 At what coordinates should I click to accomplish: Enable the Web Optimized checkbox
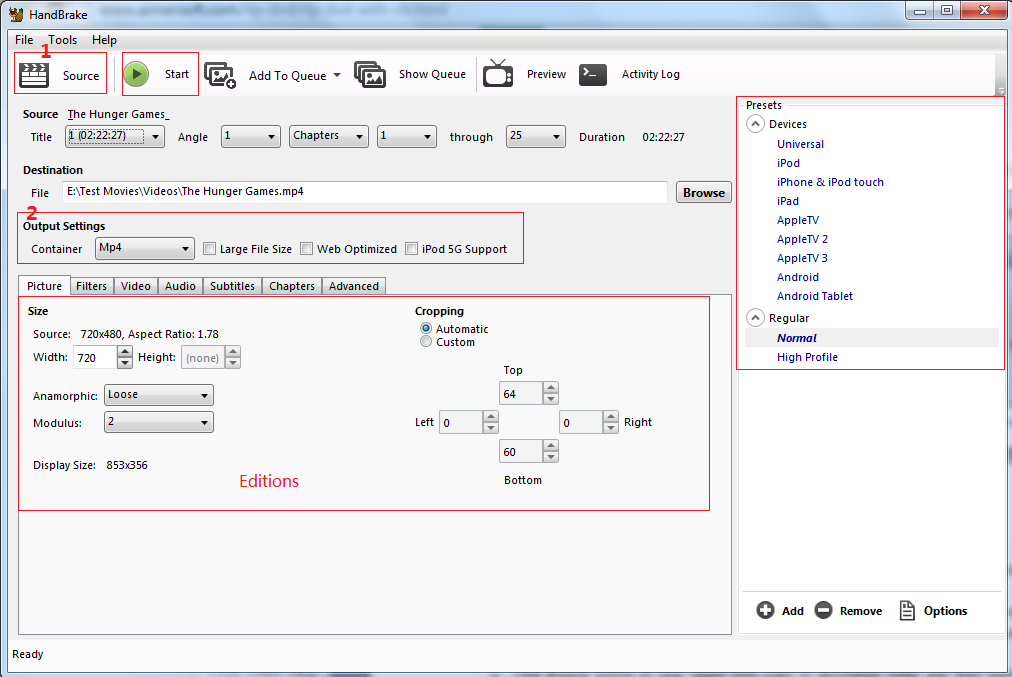coord(307,249)
